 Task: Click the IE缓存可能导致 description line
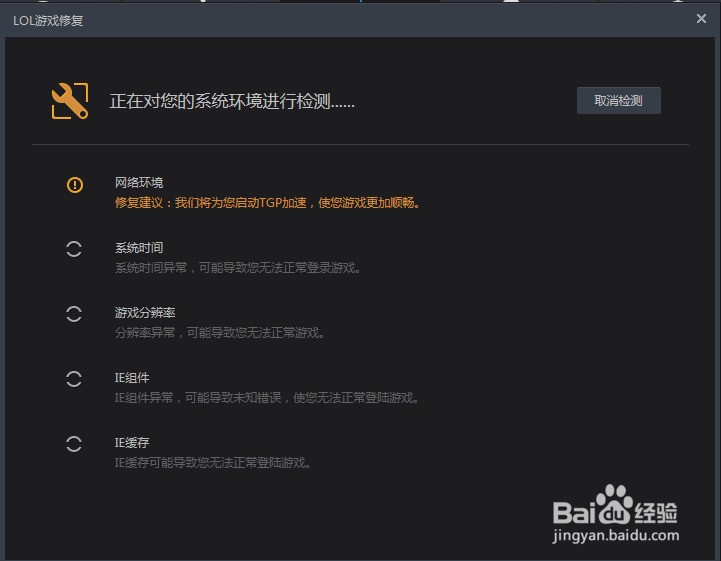[x=213, y=463]
